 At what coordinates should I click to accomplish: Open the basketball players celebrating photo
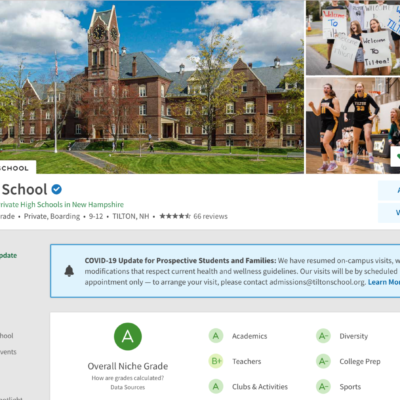pyautogui.click(x=353, y=125)
